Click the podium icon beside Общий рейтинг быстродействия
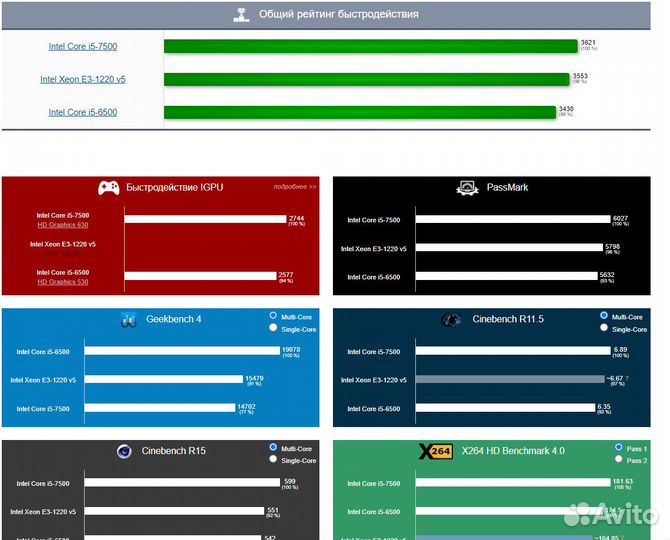 pos(240,15)
